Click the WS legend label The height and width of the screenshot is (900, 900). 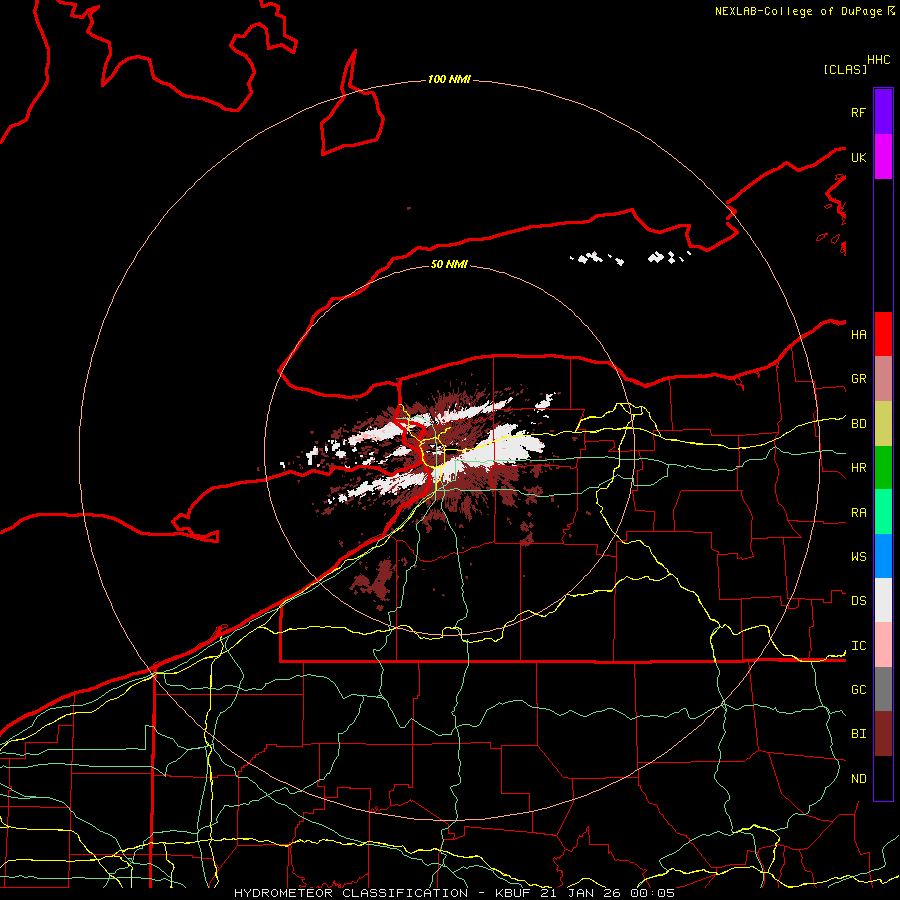point(858,556)
